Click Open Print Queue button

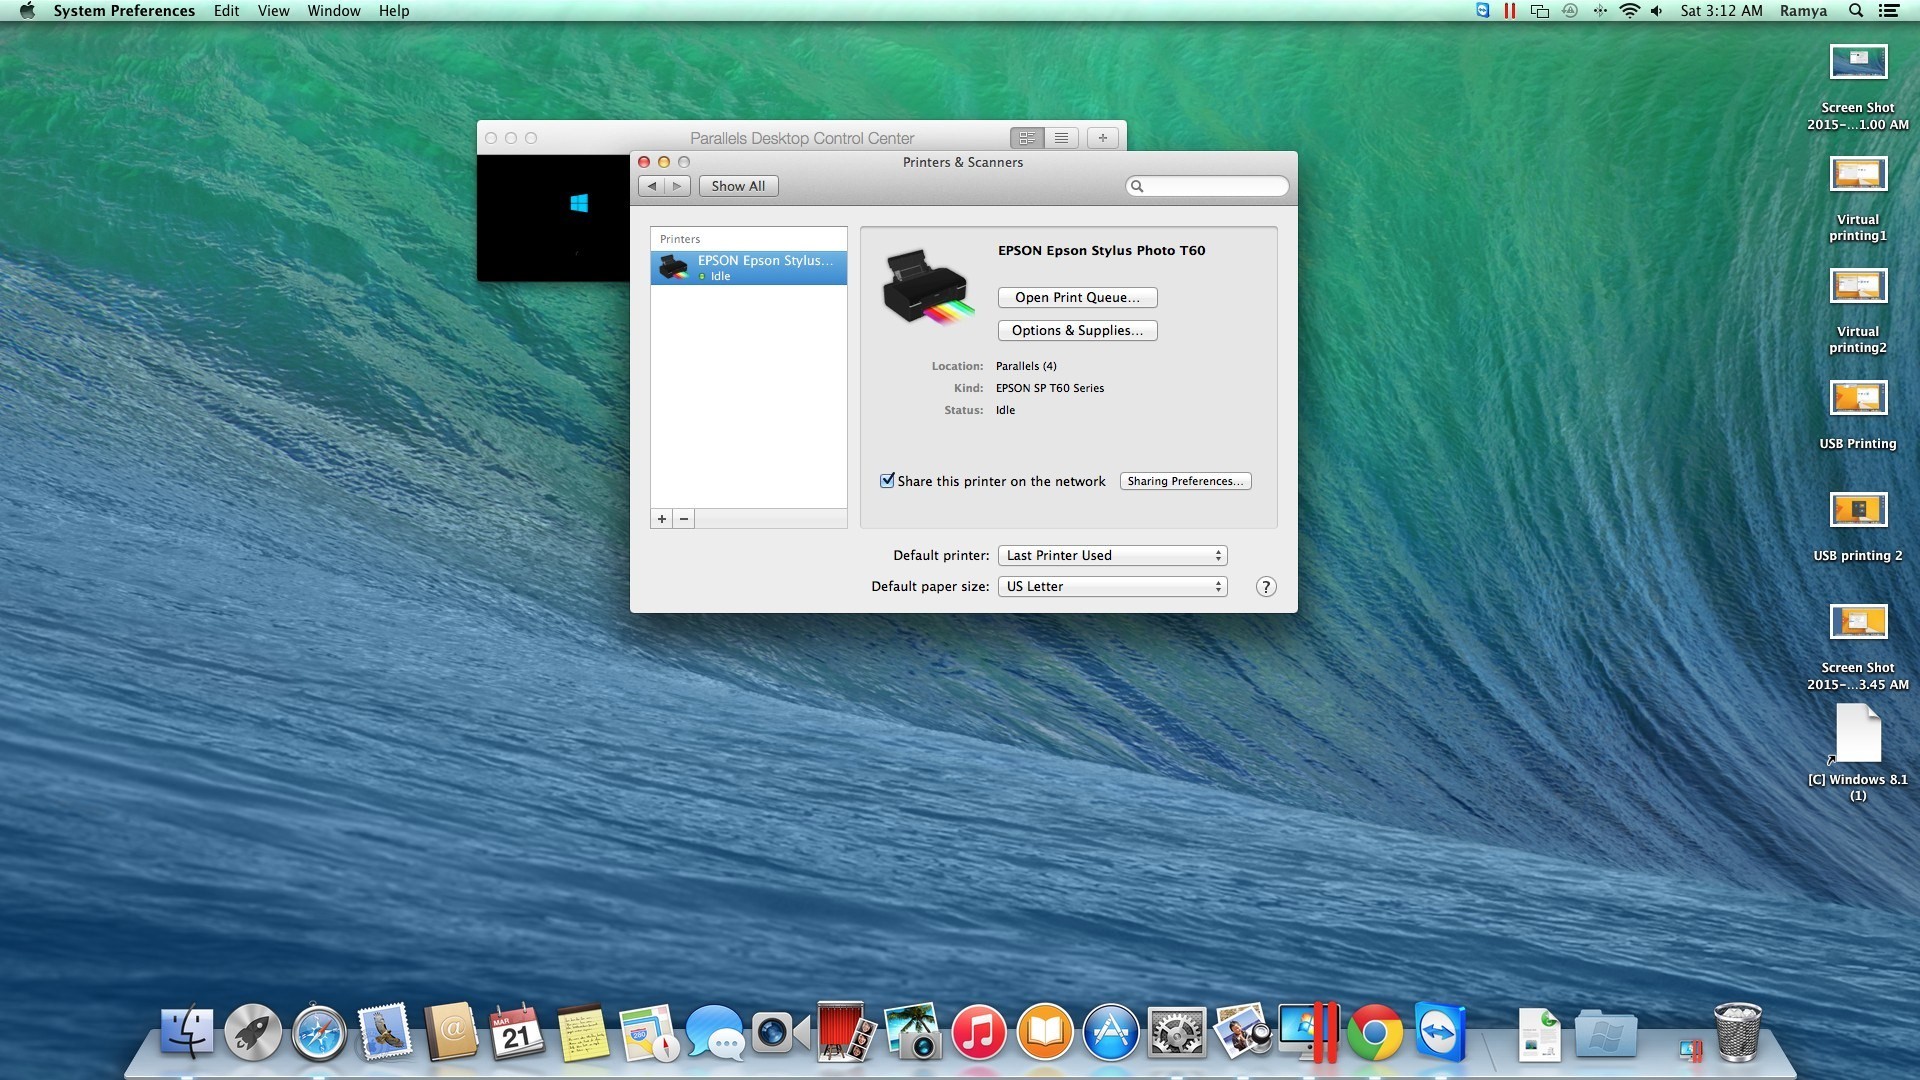point(1077,298)
